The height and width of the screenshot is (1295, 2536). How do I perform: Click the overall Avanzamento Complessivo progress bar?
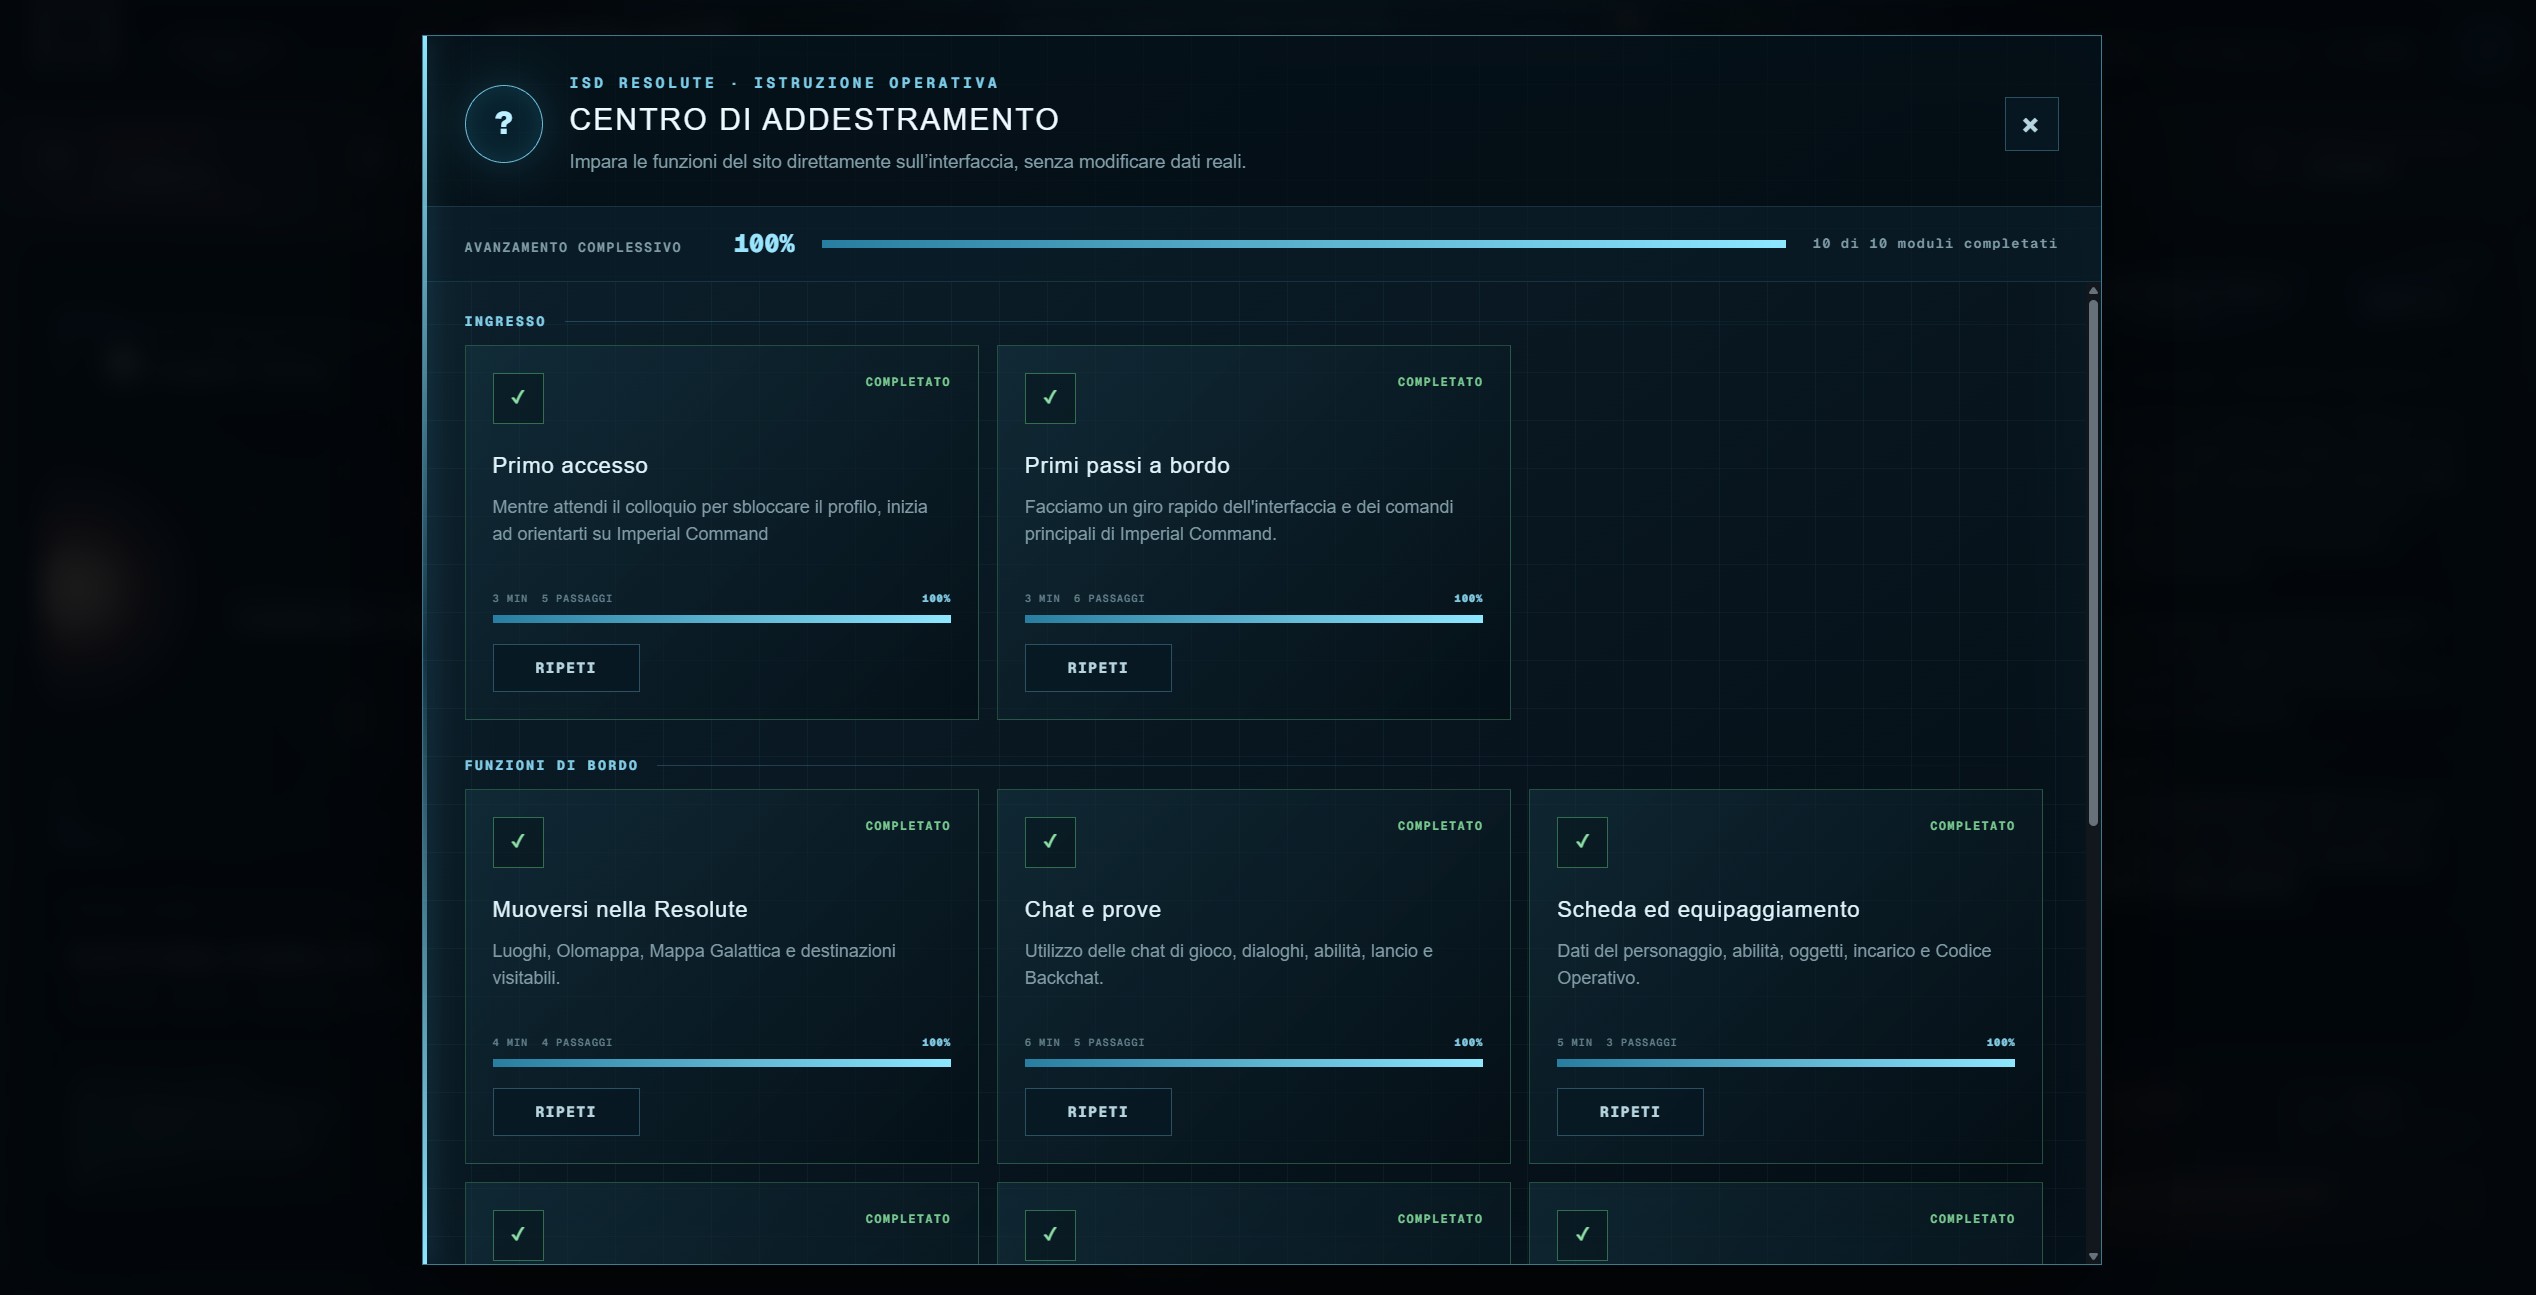click(1304, 244)
